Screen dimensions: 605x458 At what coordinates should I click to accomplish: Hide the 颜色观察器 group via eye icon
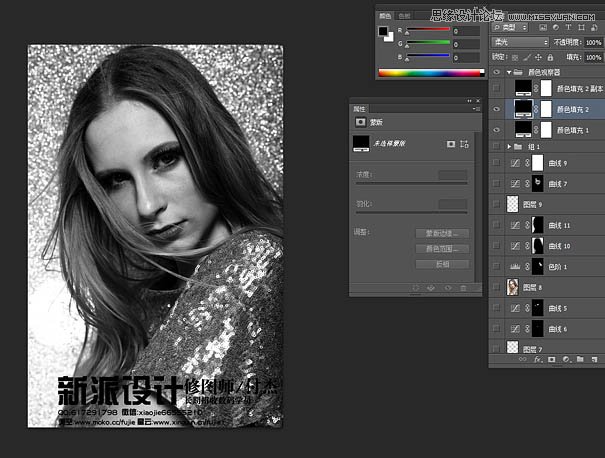point(497,72)
